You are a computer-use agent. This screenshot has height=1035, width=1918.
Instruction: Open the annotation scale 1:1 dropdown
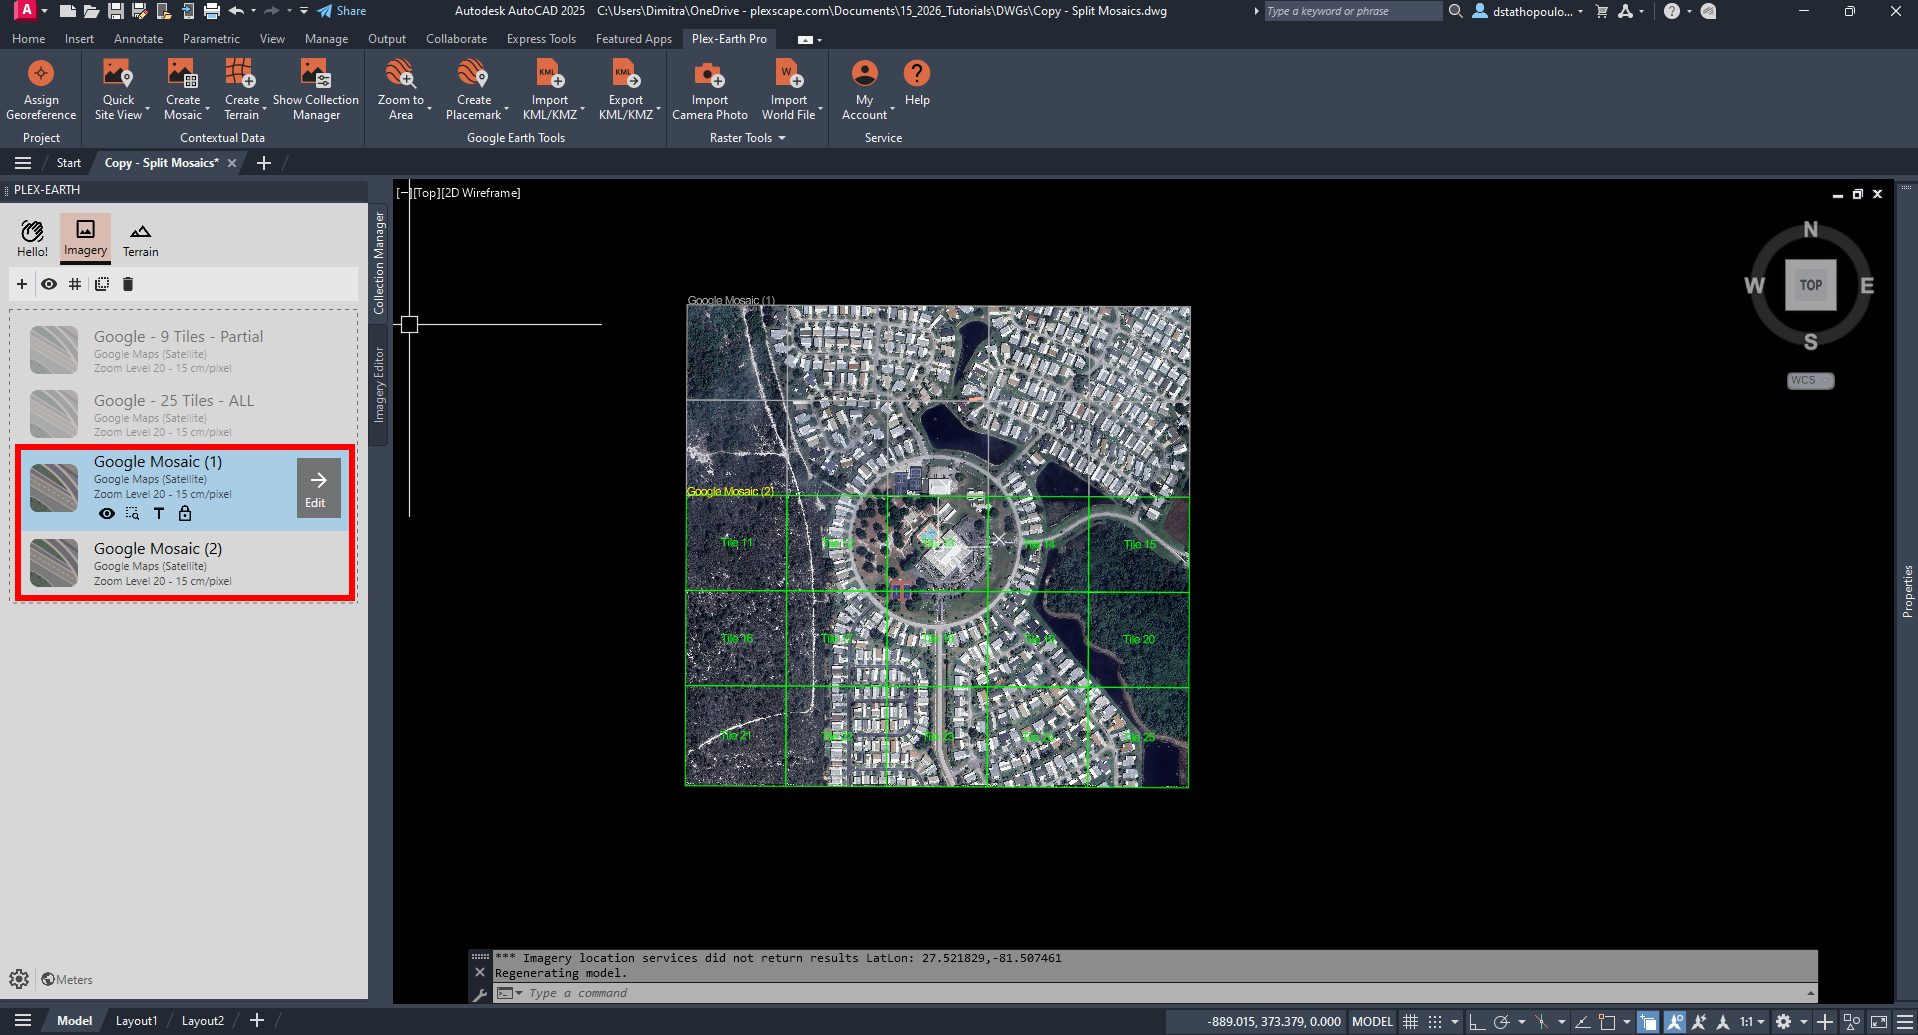click(x=1751, y=1022)
